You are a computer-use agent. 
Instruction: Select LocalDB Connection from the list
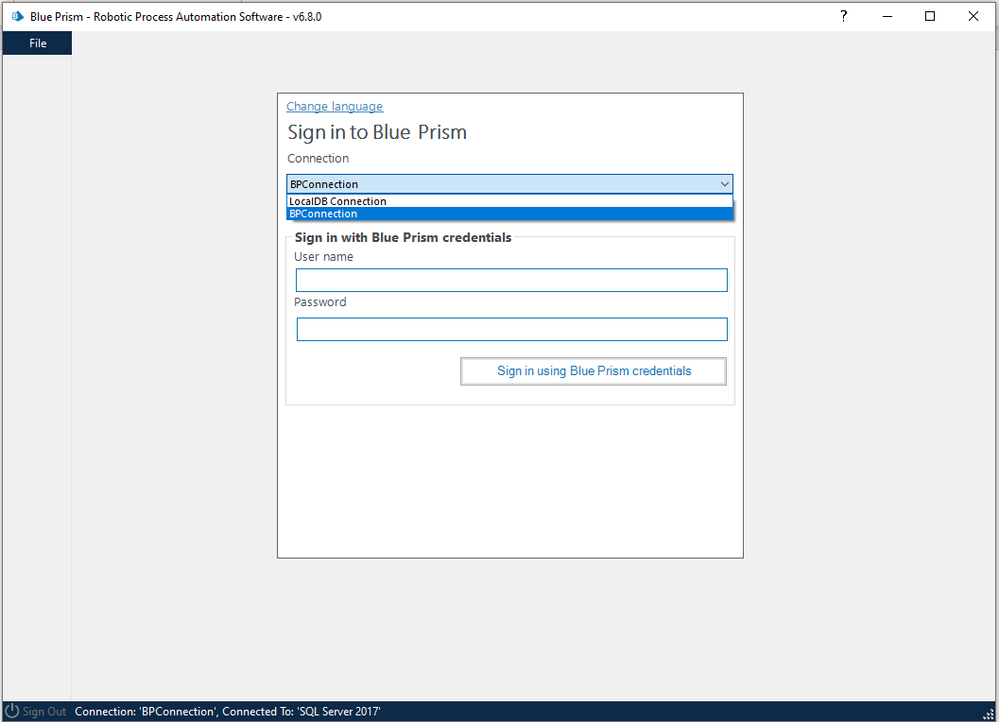click(x=510, y=201)
